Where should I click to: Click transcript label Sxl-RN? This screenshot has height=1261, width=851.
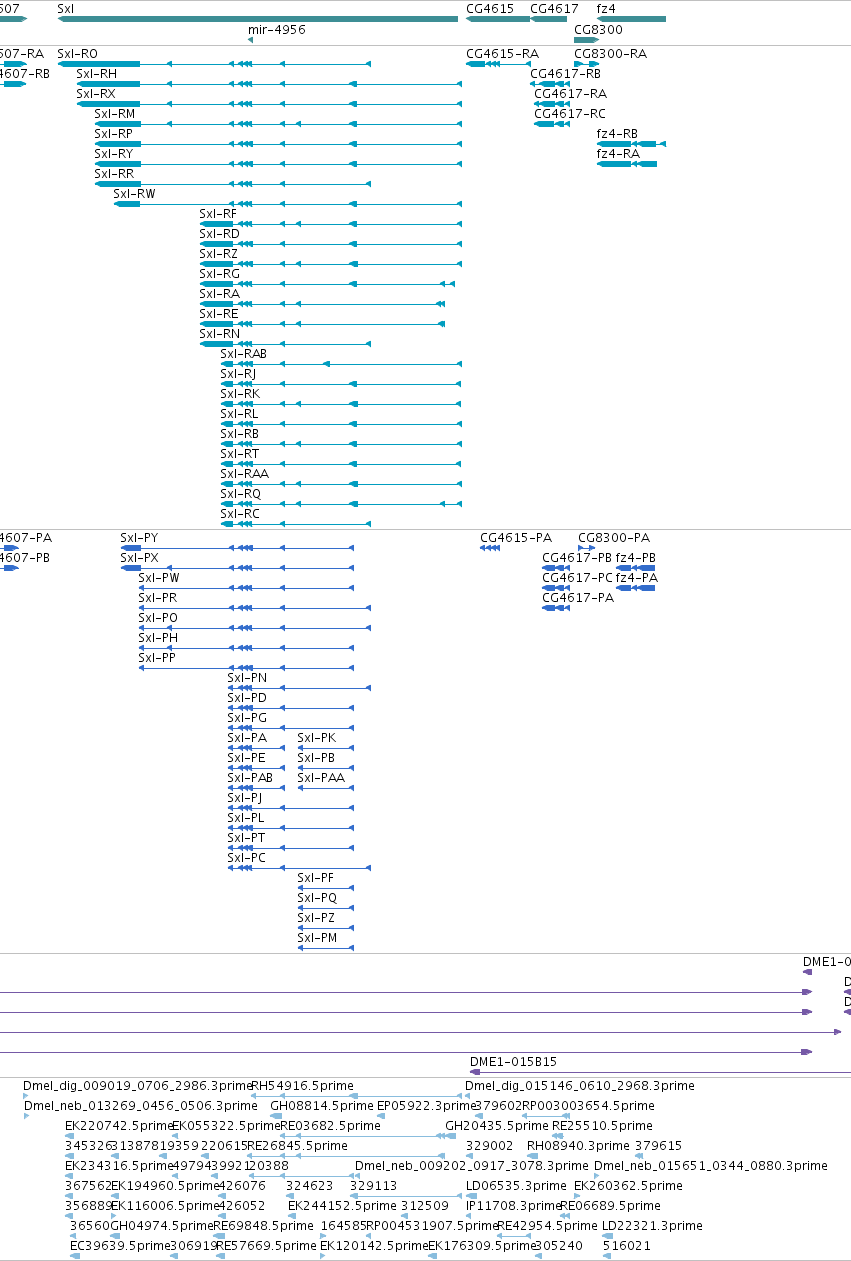(x=220, y=334)
